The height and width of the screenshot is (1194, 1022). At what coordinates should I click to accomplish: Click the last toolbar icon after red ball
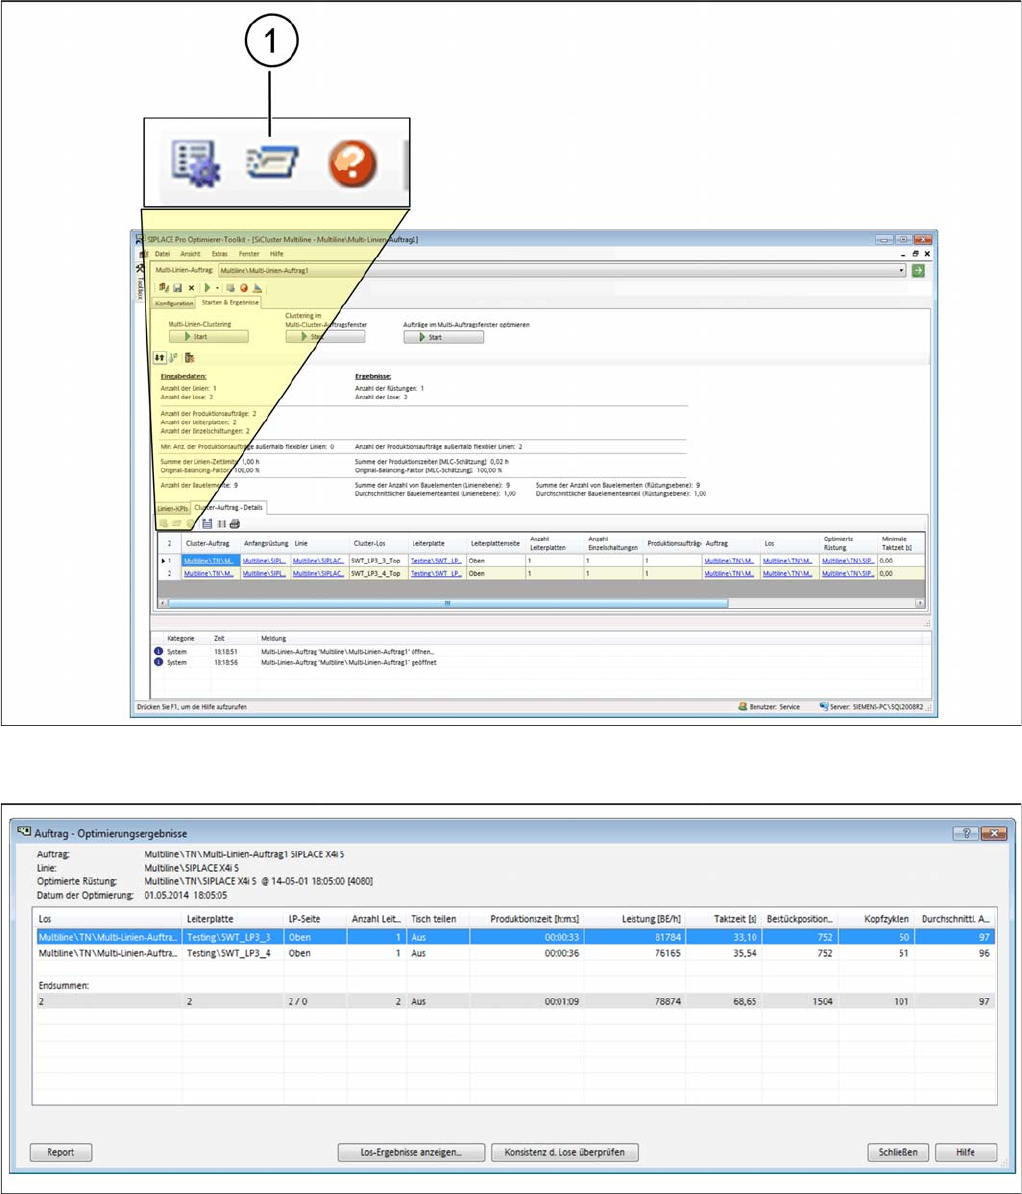pyautogui.click(x=257, y=288)
